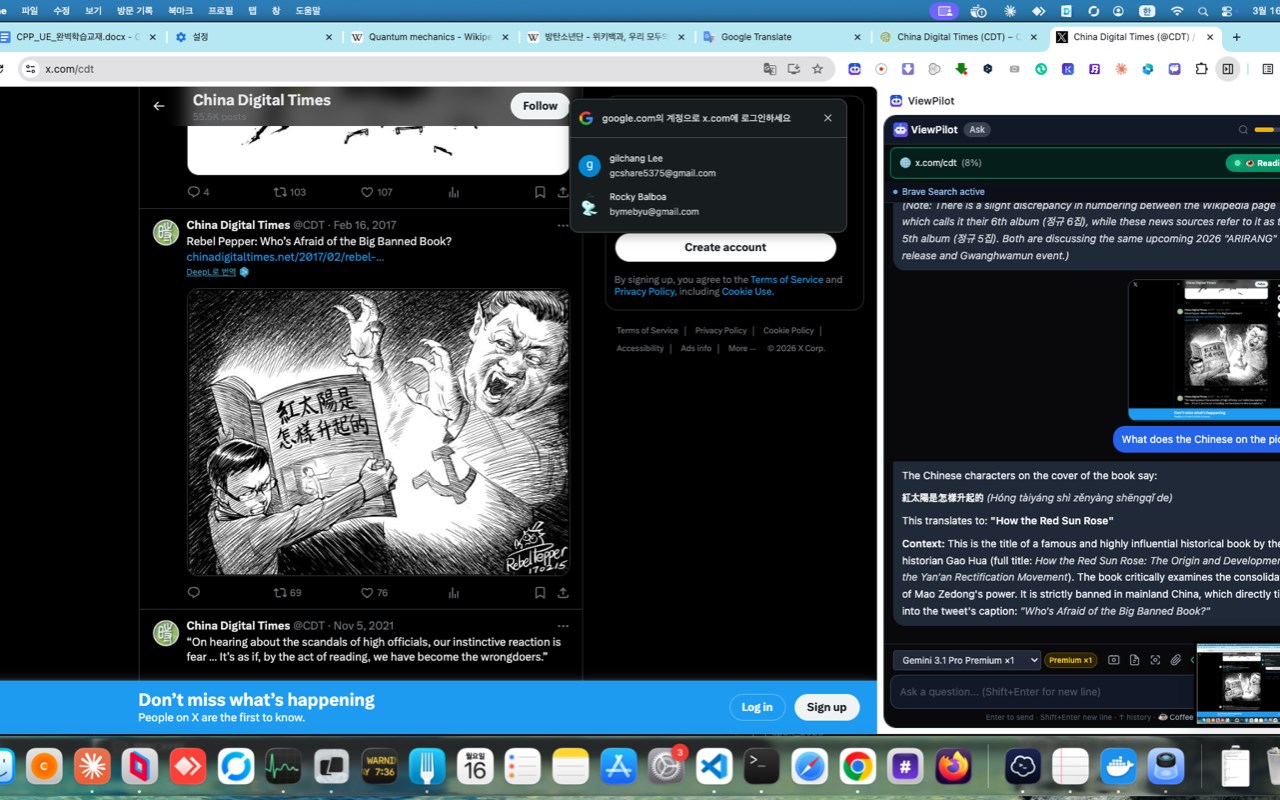Open the 북마크 menu in the menu bar
The height and width of the screenshot is (800, 1280).
[x=181, y=11]
